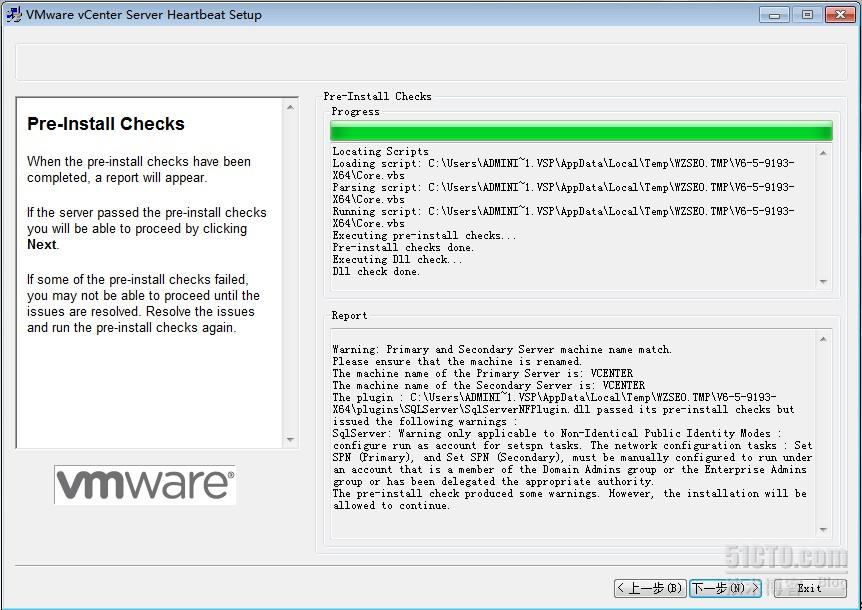
Task: Click the Secondary Server machine name line
Action: 489,386
